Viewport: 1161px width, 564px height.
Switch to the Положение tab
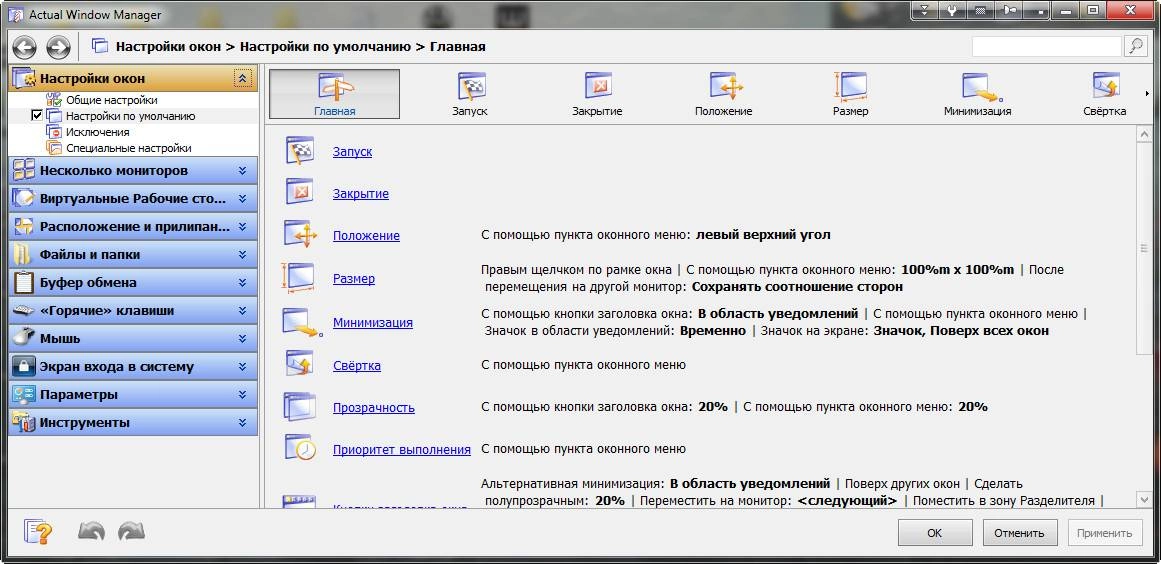(x=723, y=94)
